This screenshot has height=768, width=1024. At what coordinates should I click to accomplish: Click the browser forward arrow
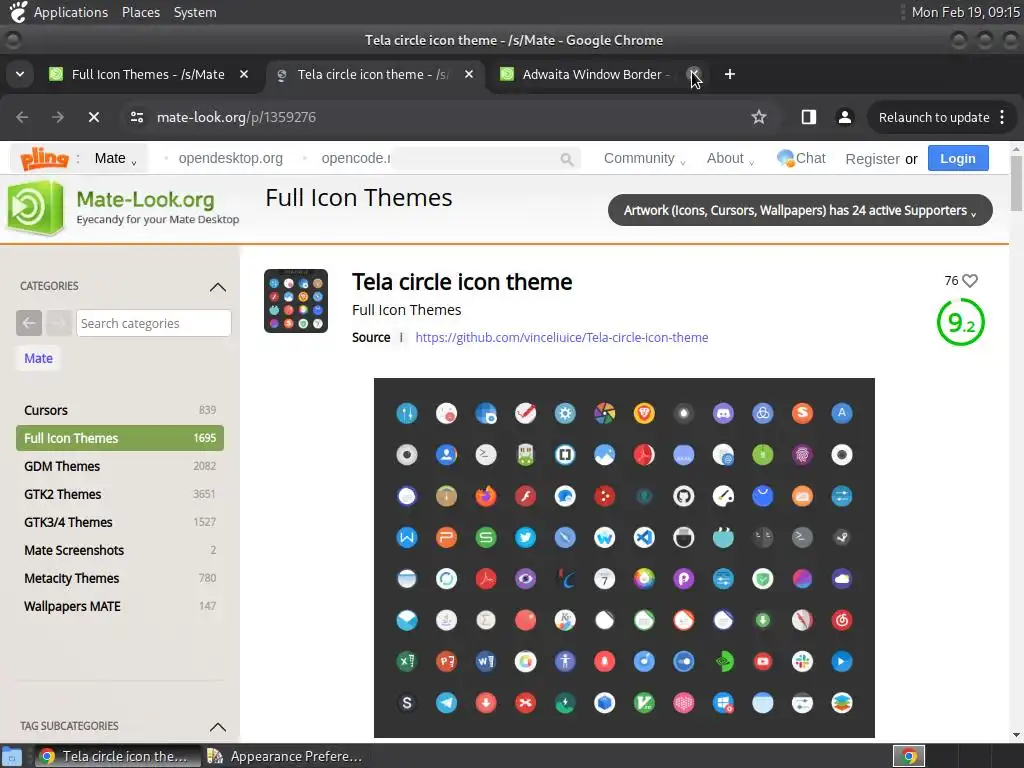pos(58,117)
